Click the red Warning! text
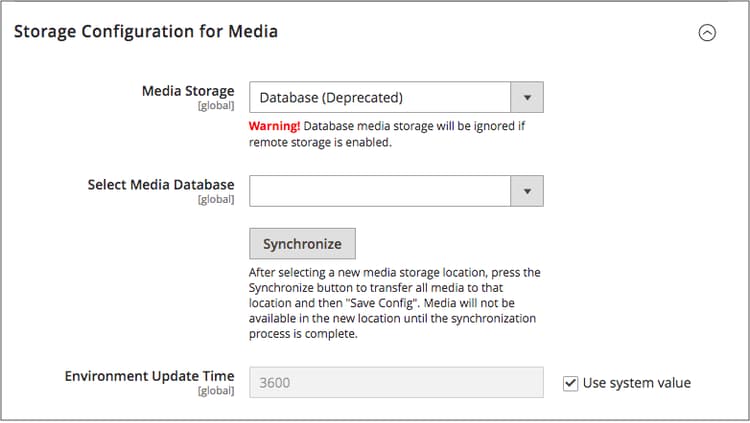This screenshot has height=423, width=750. click(274, 126)
